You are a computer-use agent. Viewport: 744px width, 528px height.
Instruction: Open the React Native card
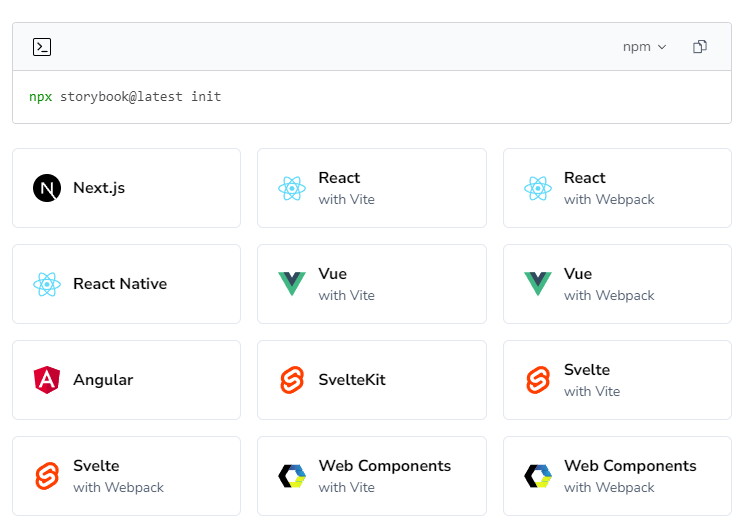(126, 284)
